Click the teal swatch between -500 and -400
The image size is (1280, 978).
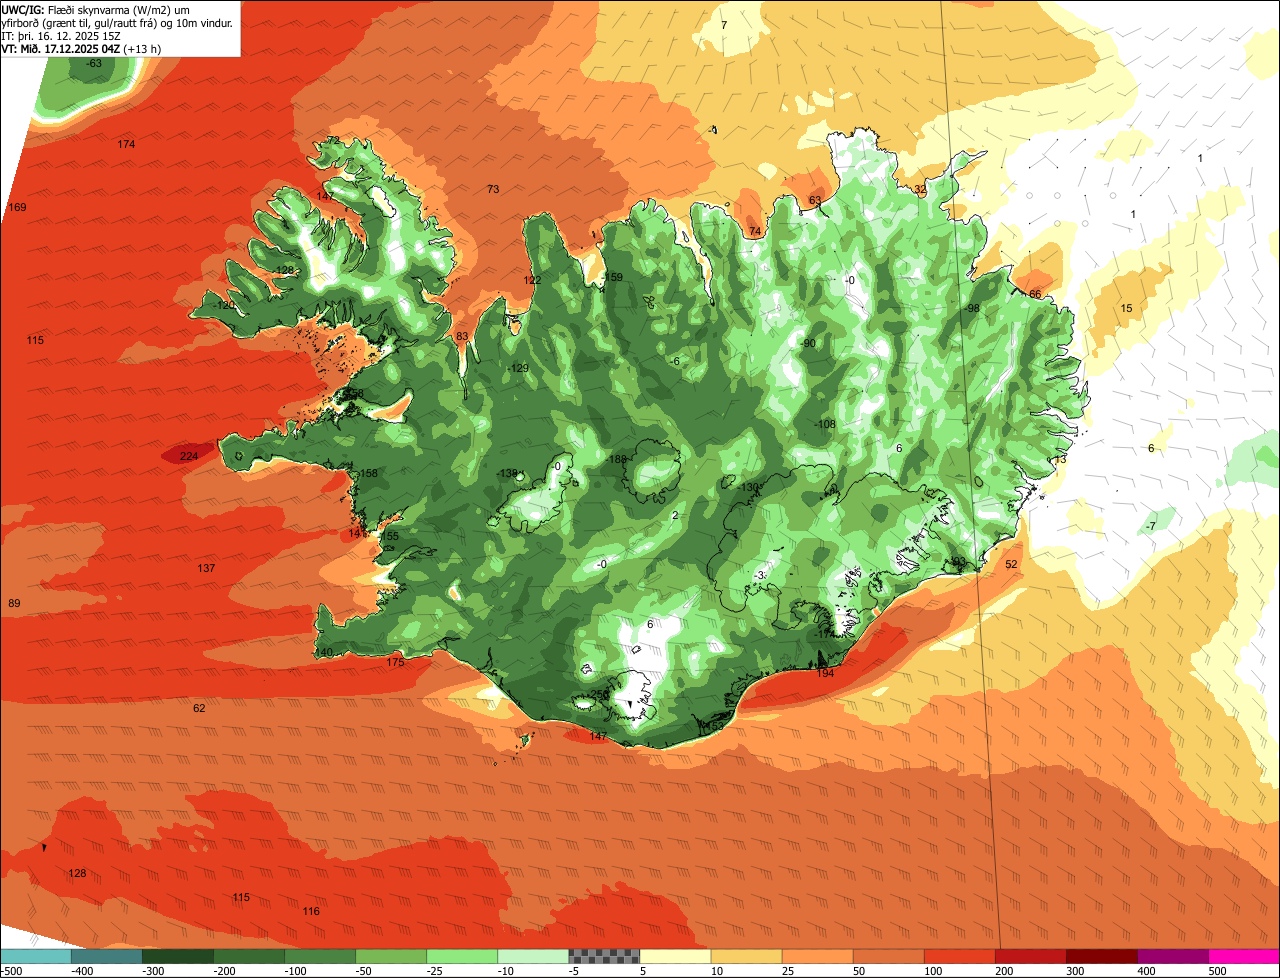pyautogui.click(x=35, y=956)
